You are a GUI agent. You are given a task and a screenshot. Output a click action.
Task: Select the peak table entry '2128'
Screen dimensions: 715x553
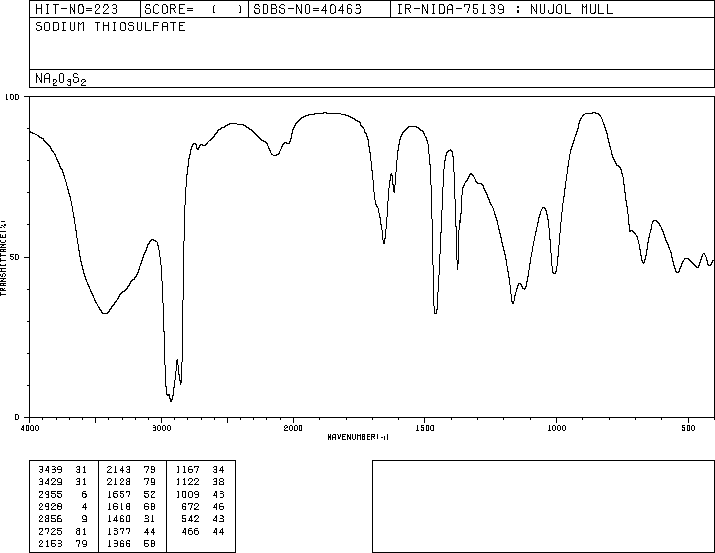tap(119, 482)
